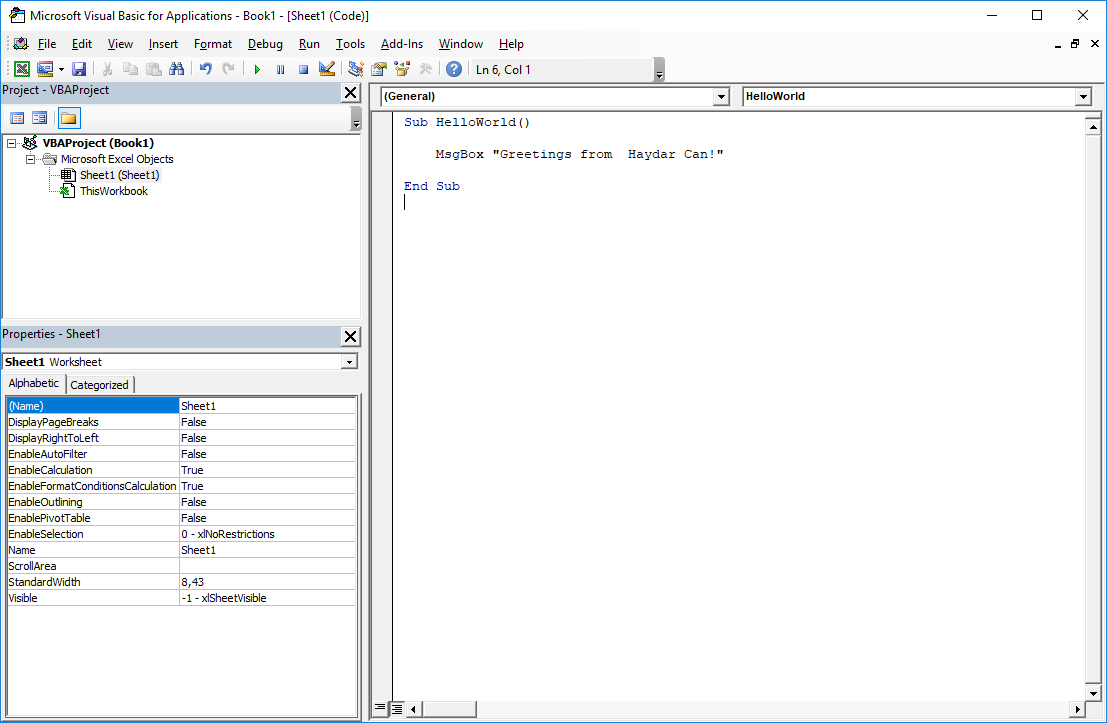The width and height of the screenshot is (1107, 723).
Task: Open the Window menu
Action: (x=460, y=44)
